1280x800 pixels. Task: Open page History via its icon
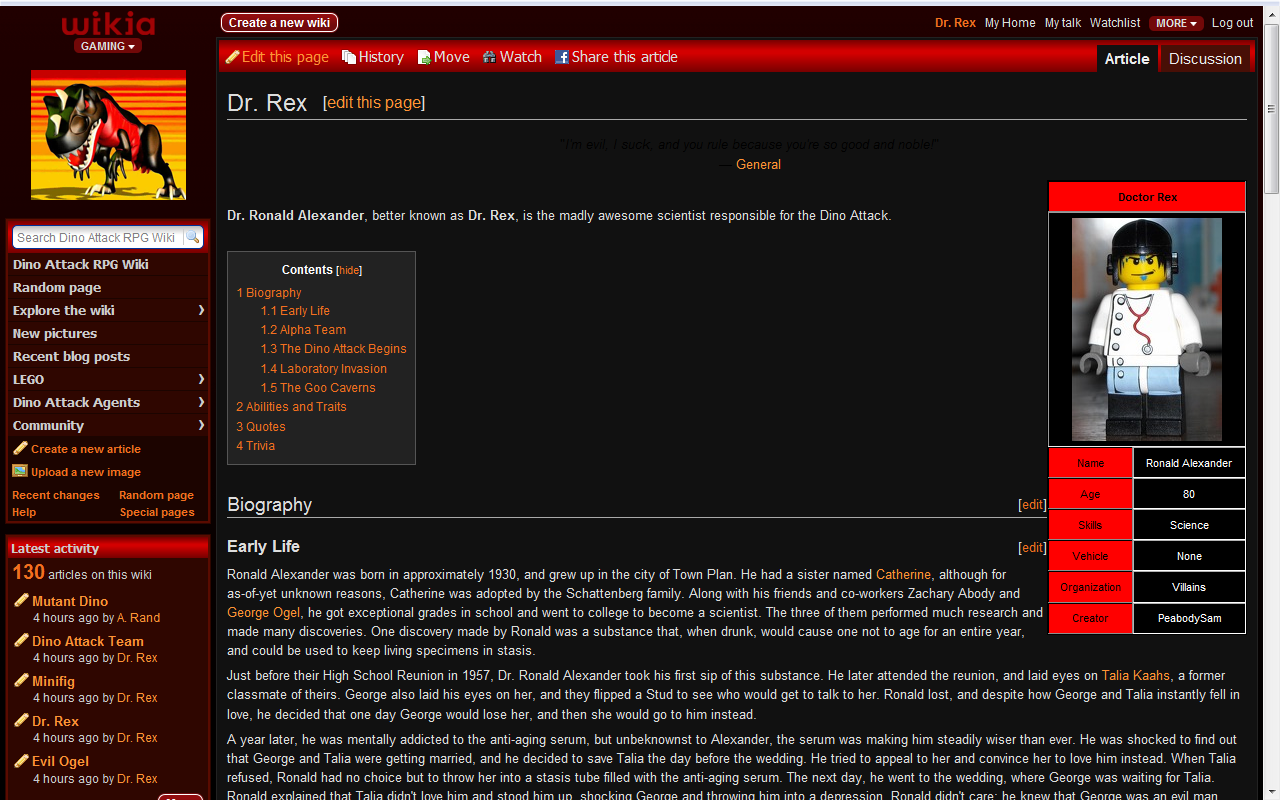pyautogui.click(x=349, y=57)
